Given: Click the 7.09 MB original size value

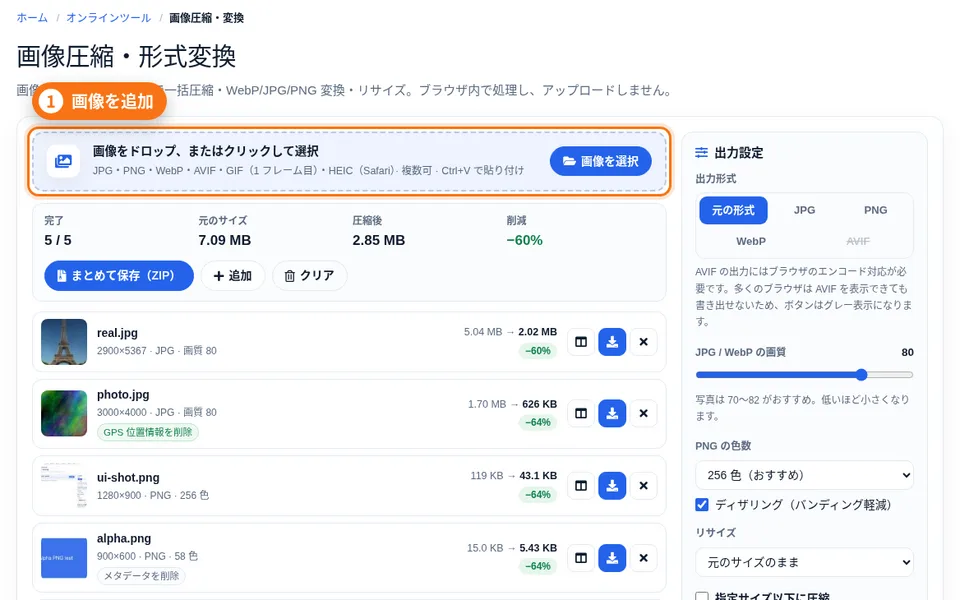Looking at the screenshot, I should (225, 240).
